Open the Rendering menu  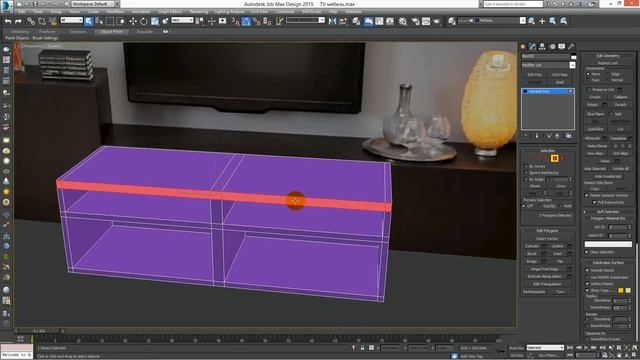pos(198,12)
